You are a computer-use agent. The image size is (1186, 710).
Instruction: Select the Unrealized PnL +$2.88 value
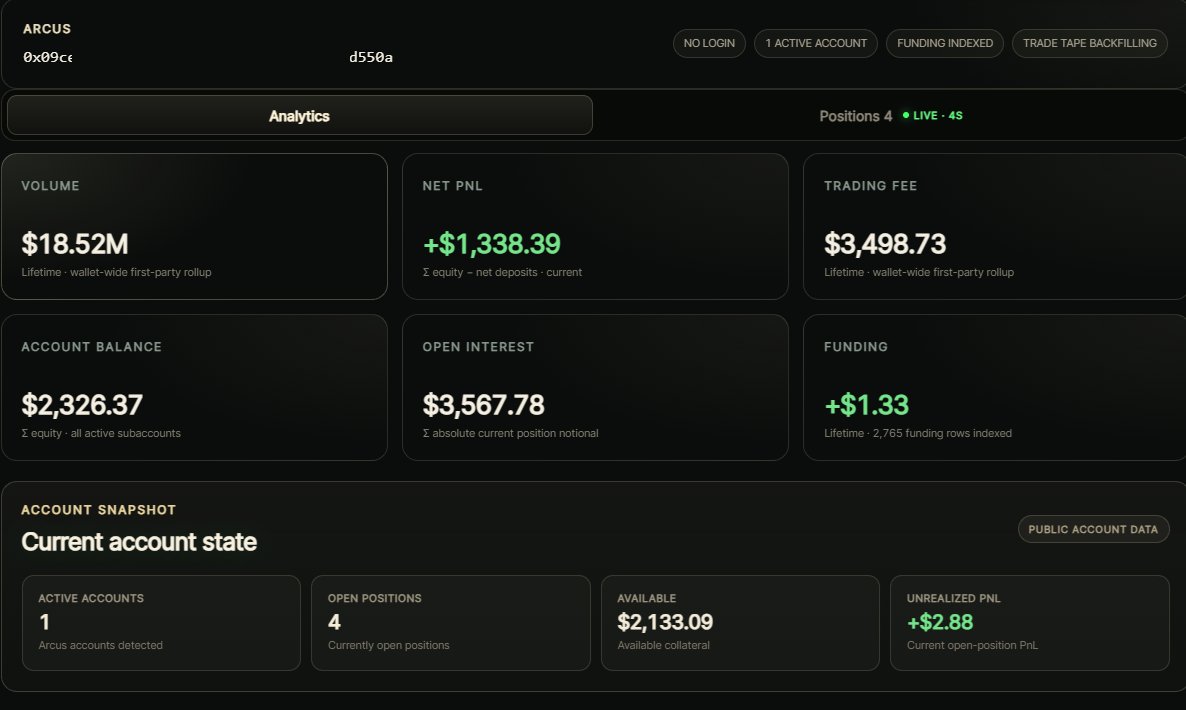pyautogui.click(x=940, y=622)
